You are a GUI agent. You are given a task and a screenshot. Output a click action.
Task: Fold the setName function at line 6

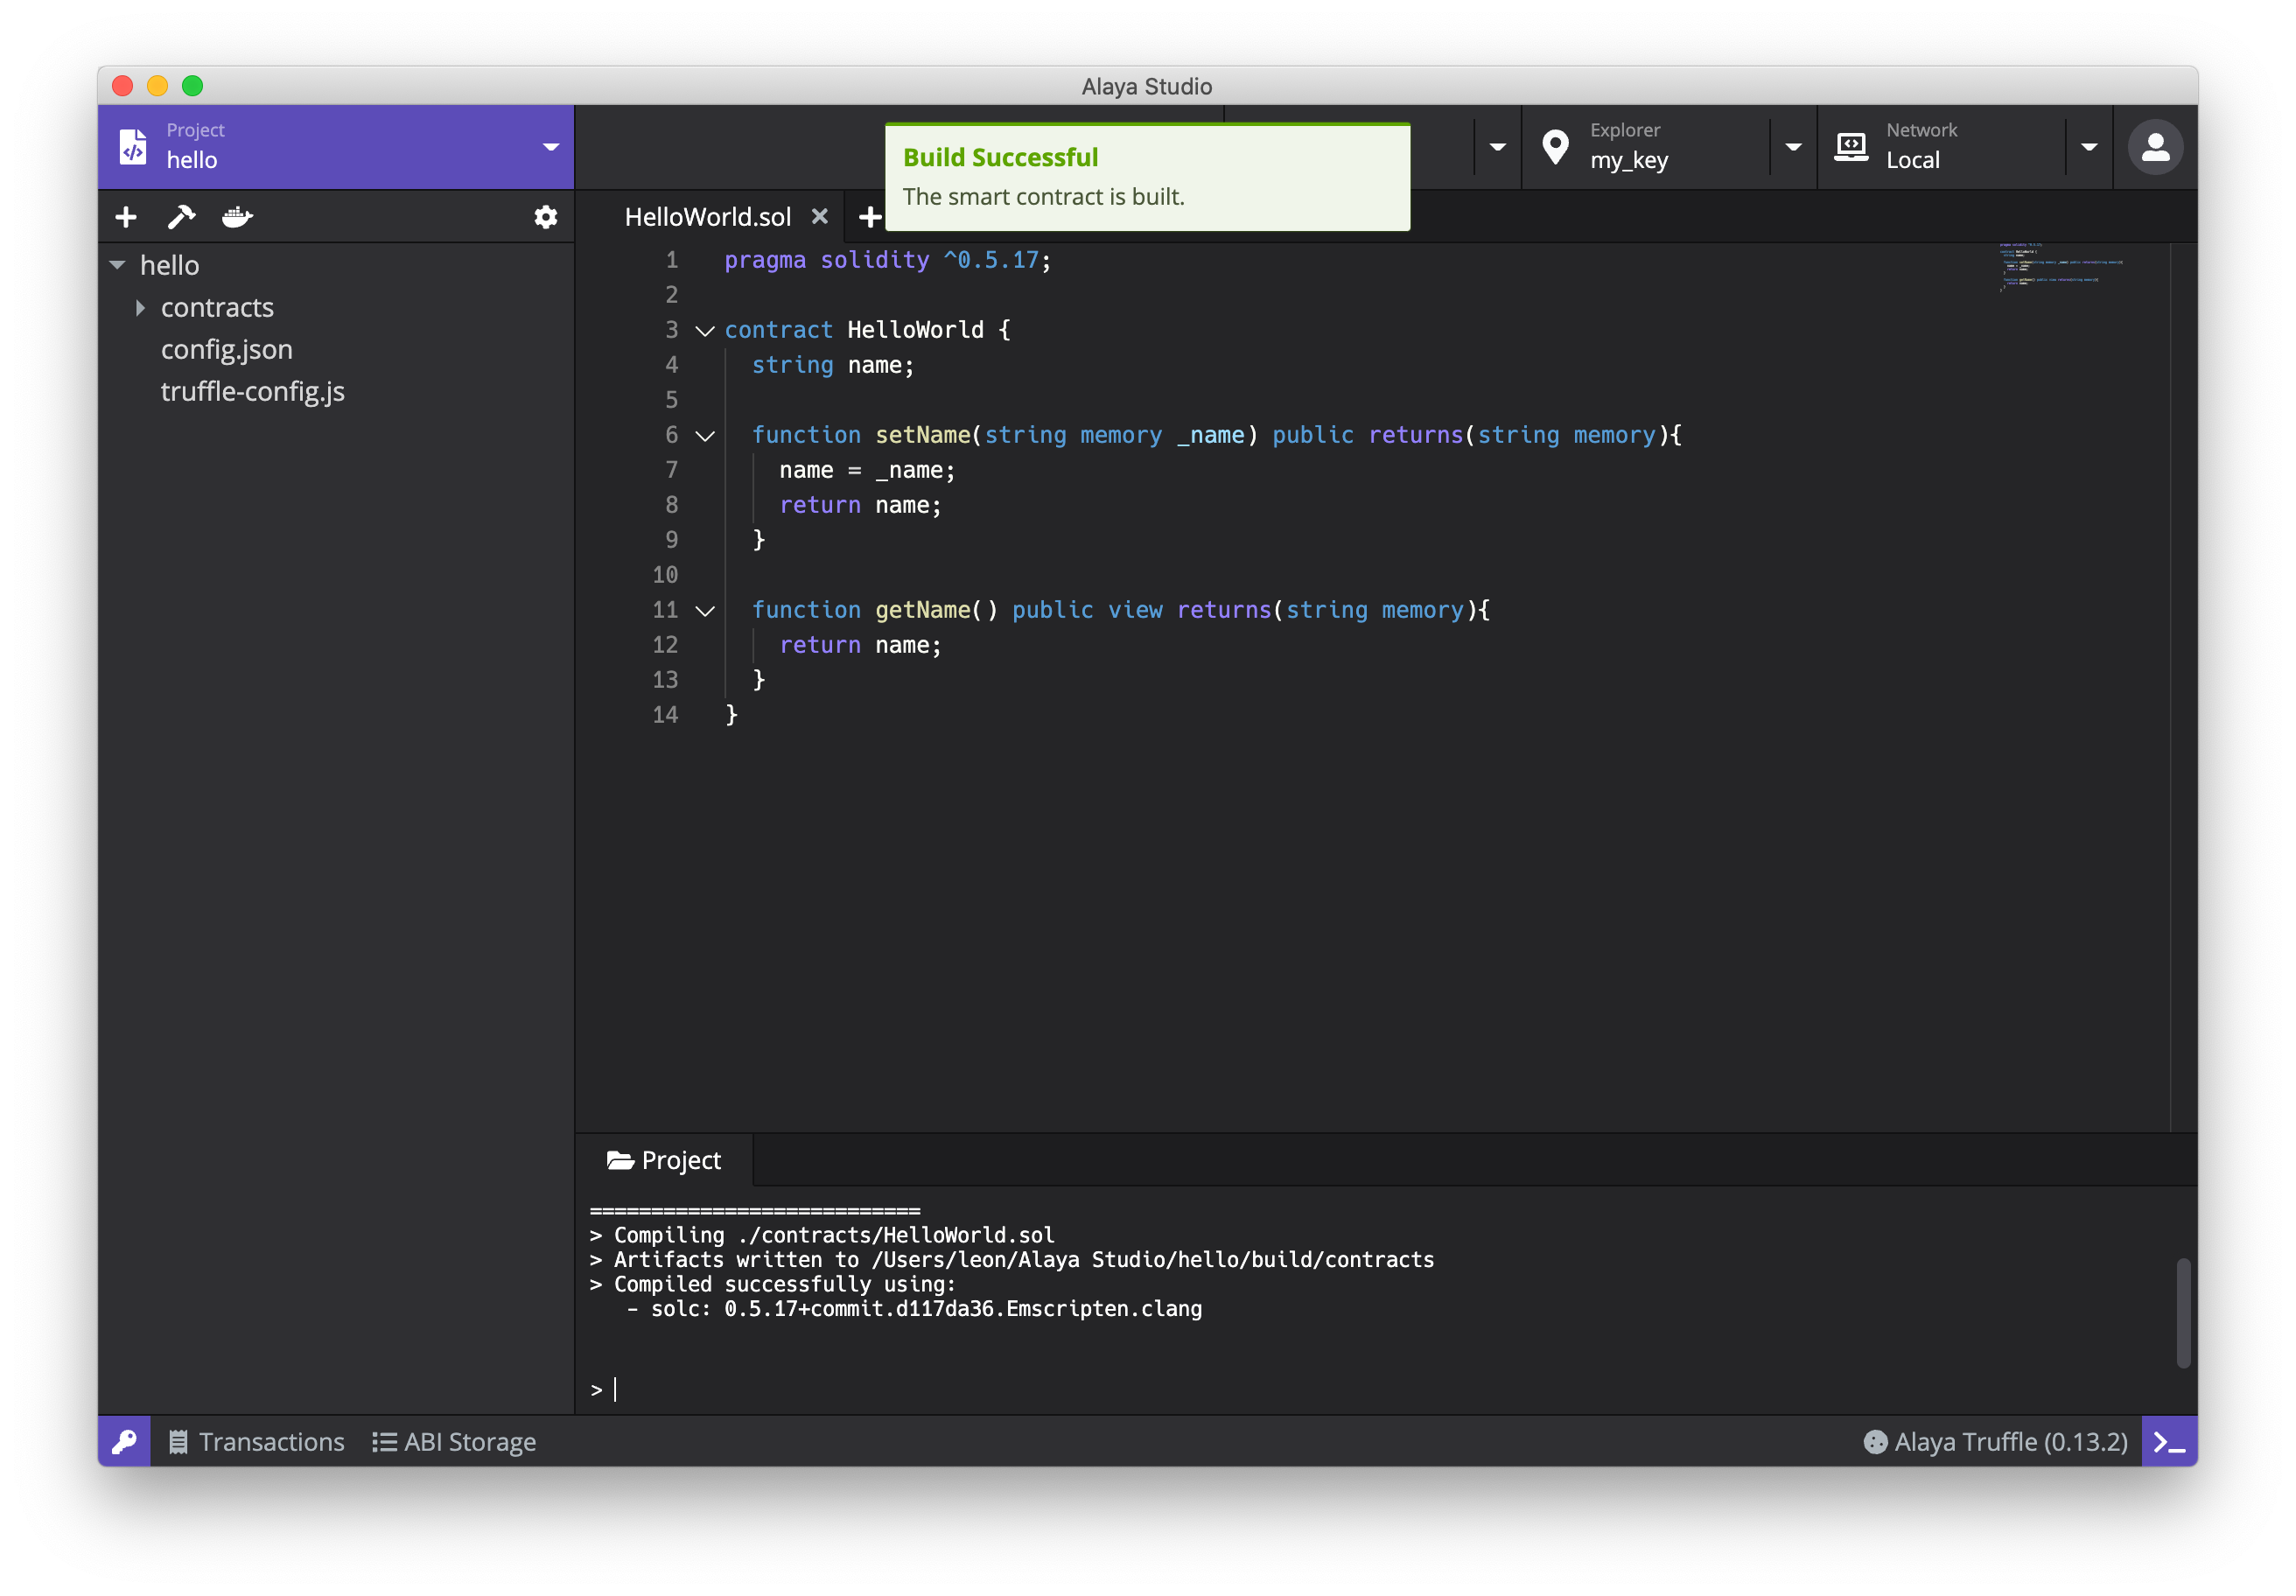tap(705, 435)
